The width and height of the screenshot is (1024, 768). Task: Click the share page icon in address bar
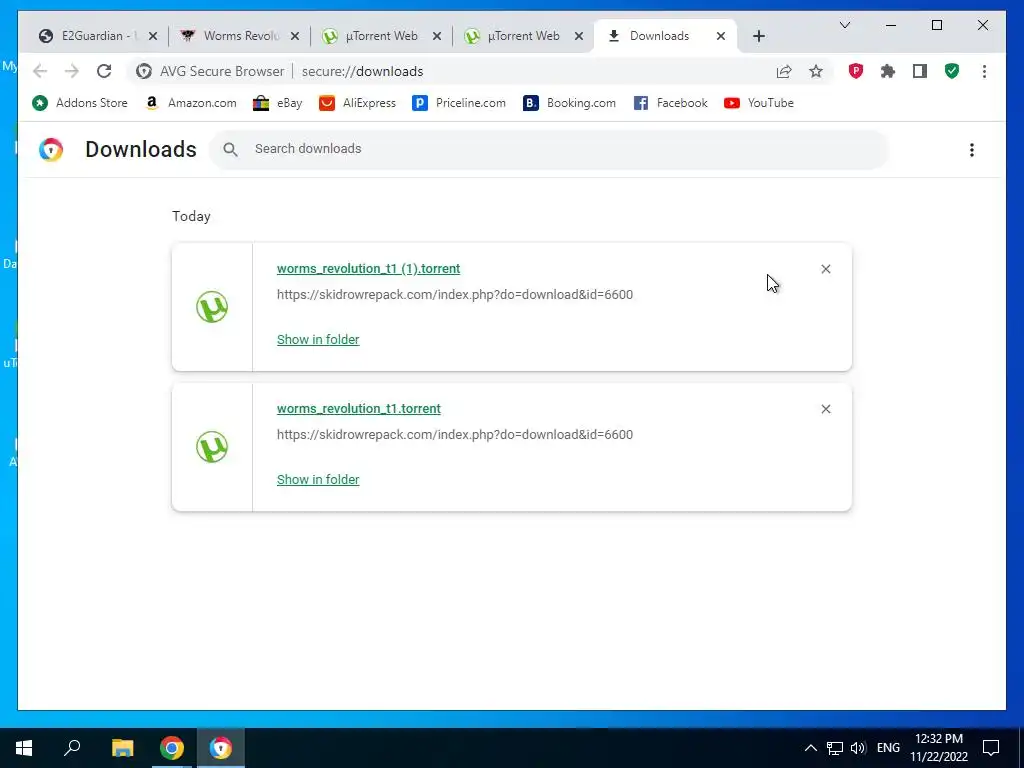click(x=784, y=71)
